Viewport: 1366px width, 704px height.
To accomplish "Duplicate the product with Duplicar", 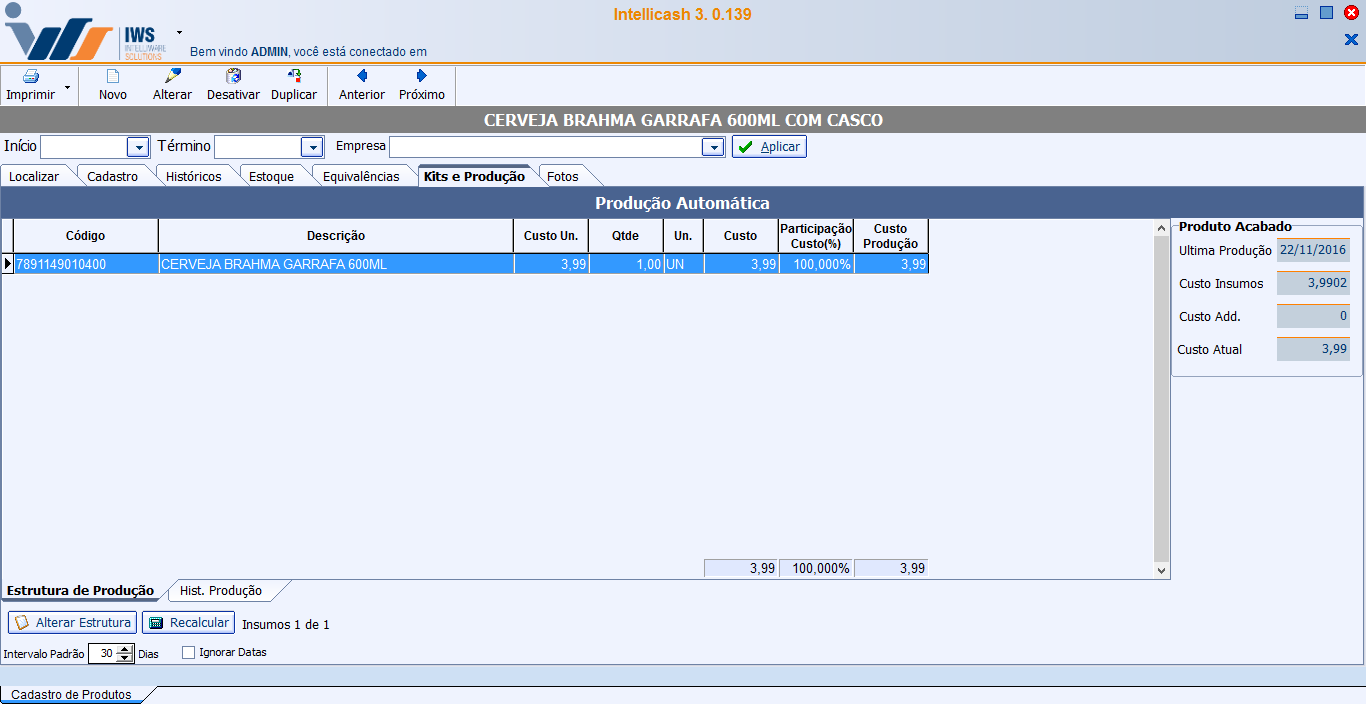I will (294, 85).
